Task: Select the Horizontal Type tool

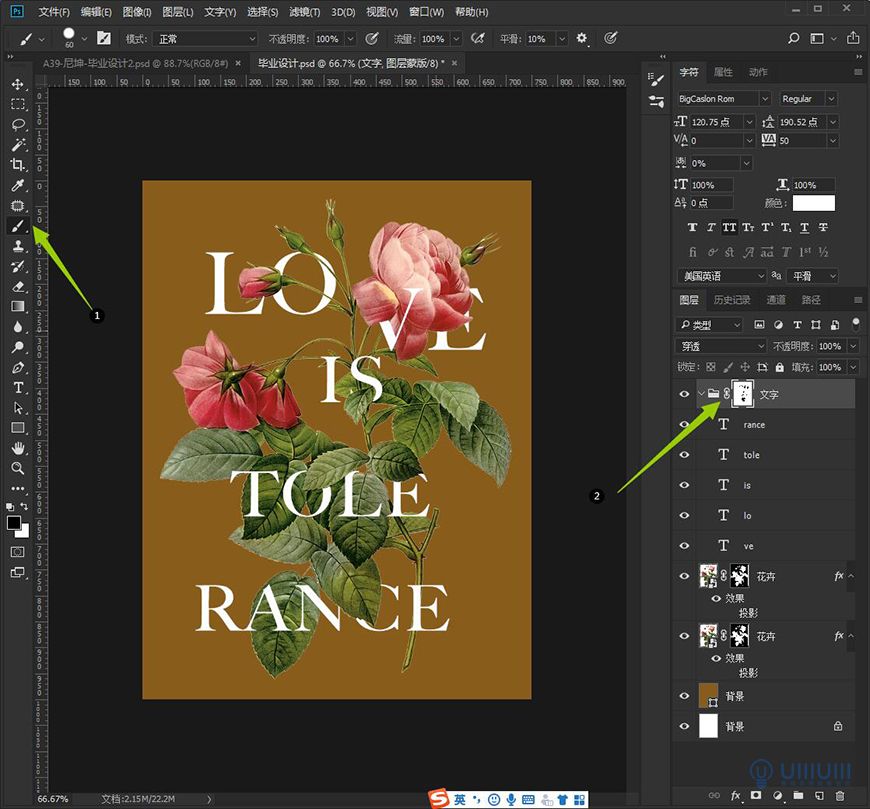Action: pos(18,387)
